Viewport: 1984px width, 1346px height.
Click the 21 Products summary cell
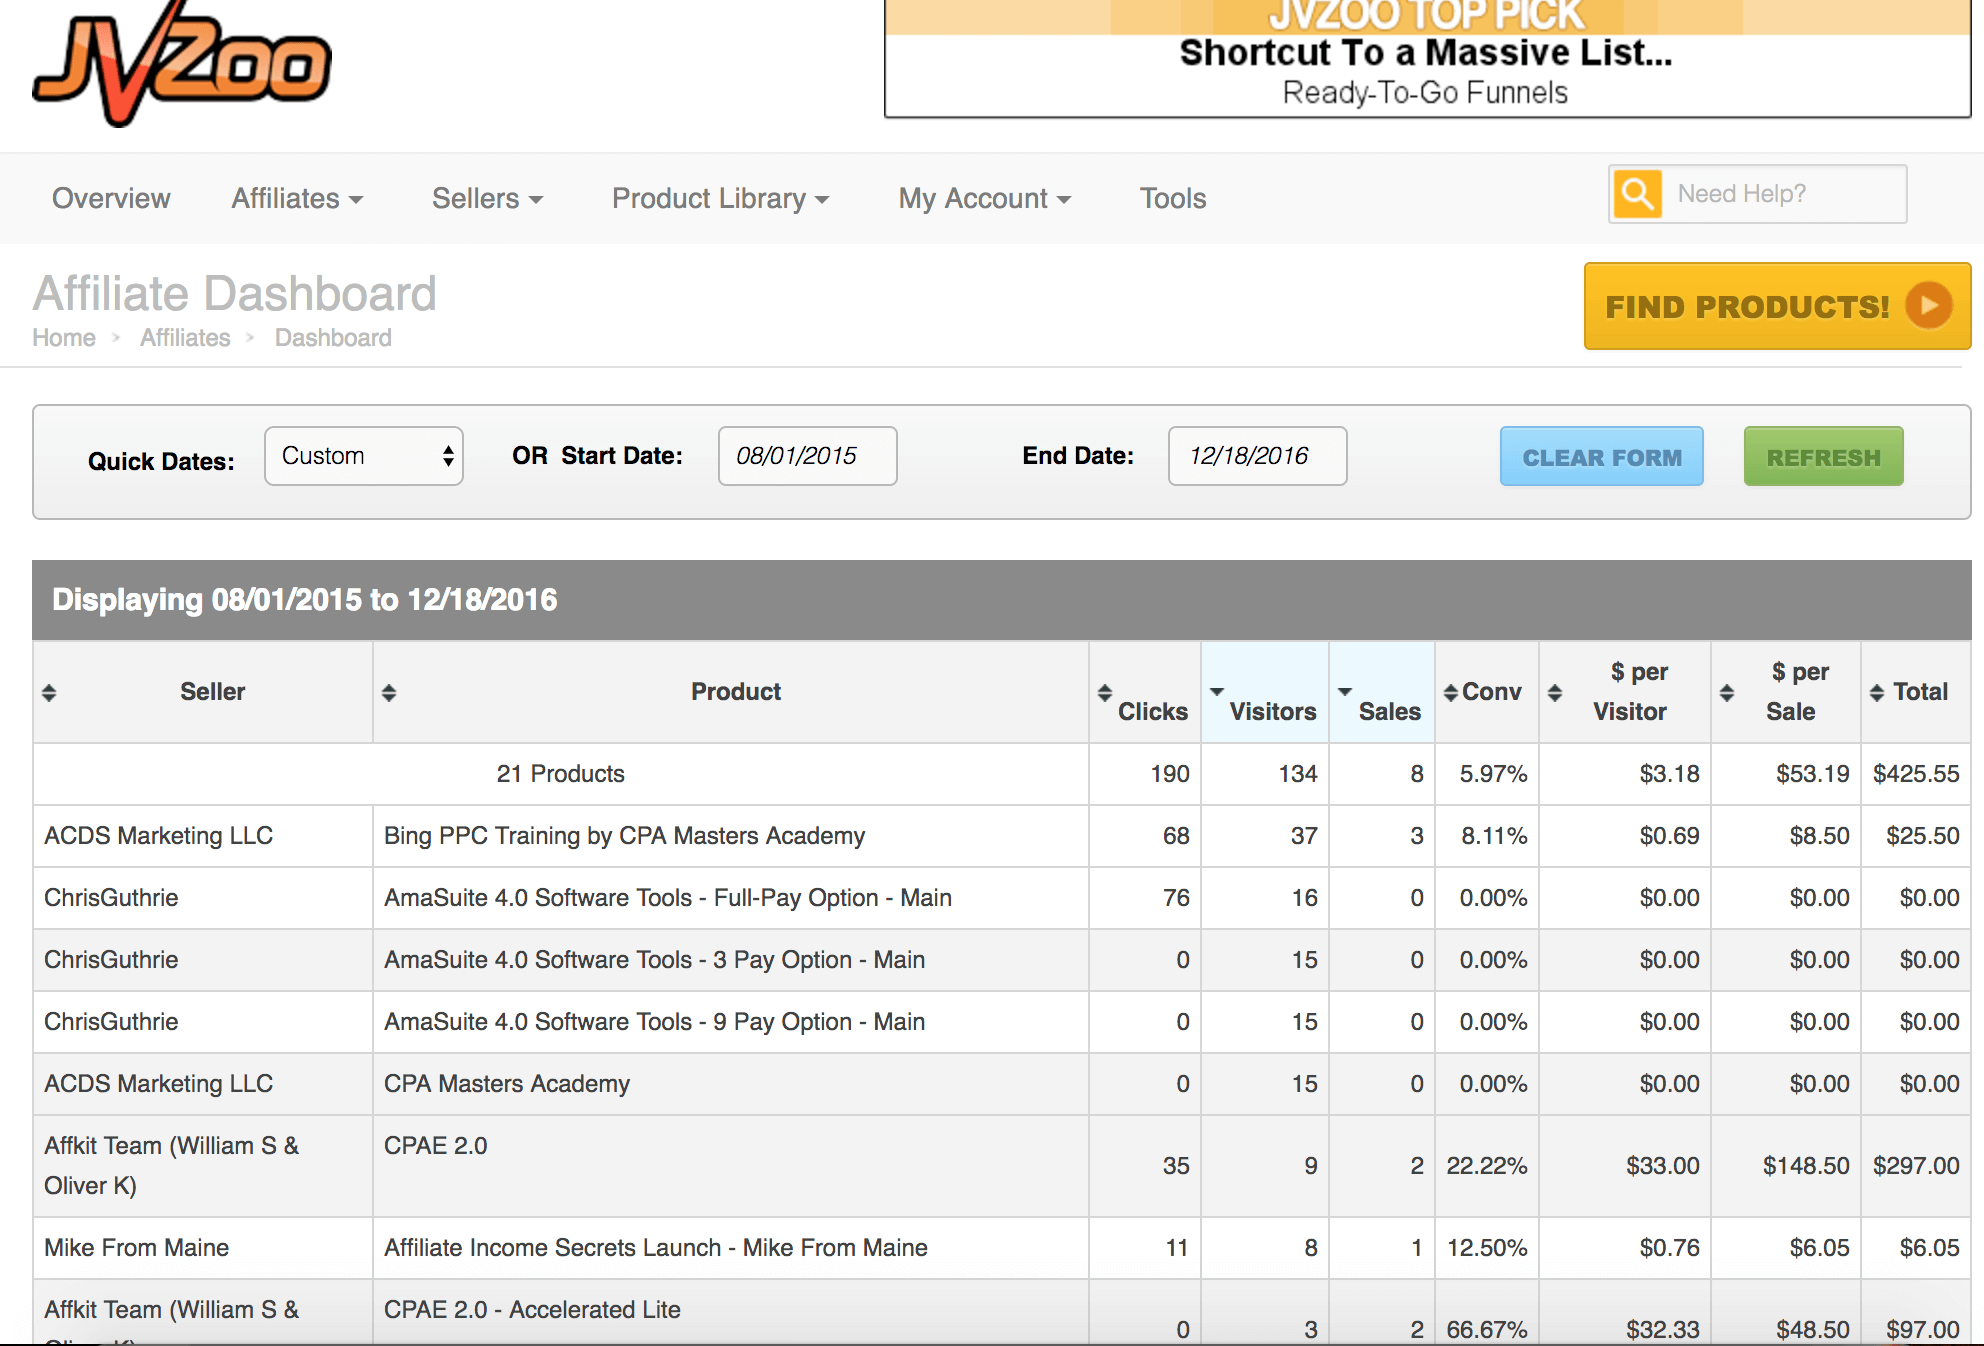pyautogui.click(x=560, y=774)
